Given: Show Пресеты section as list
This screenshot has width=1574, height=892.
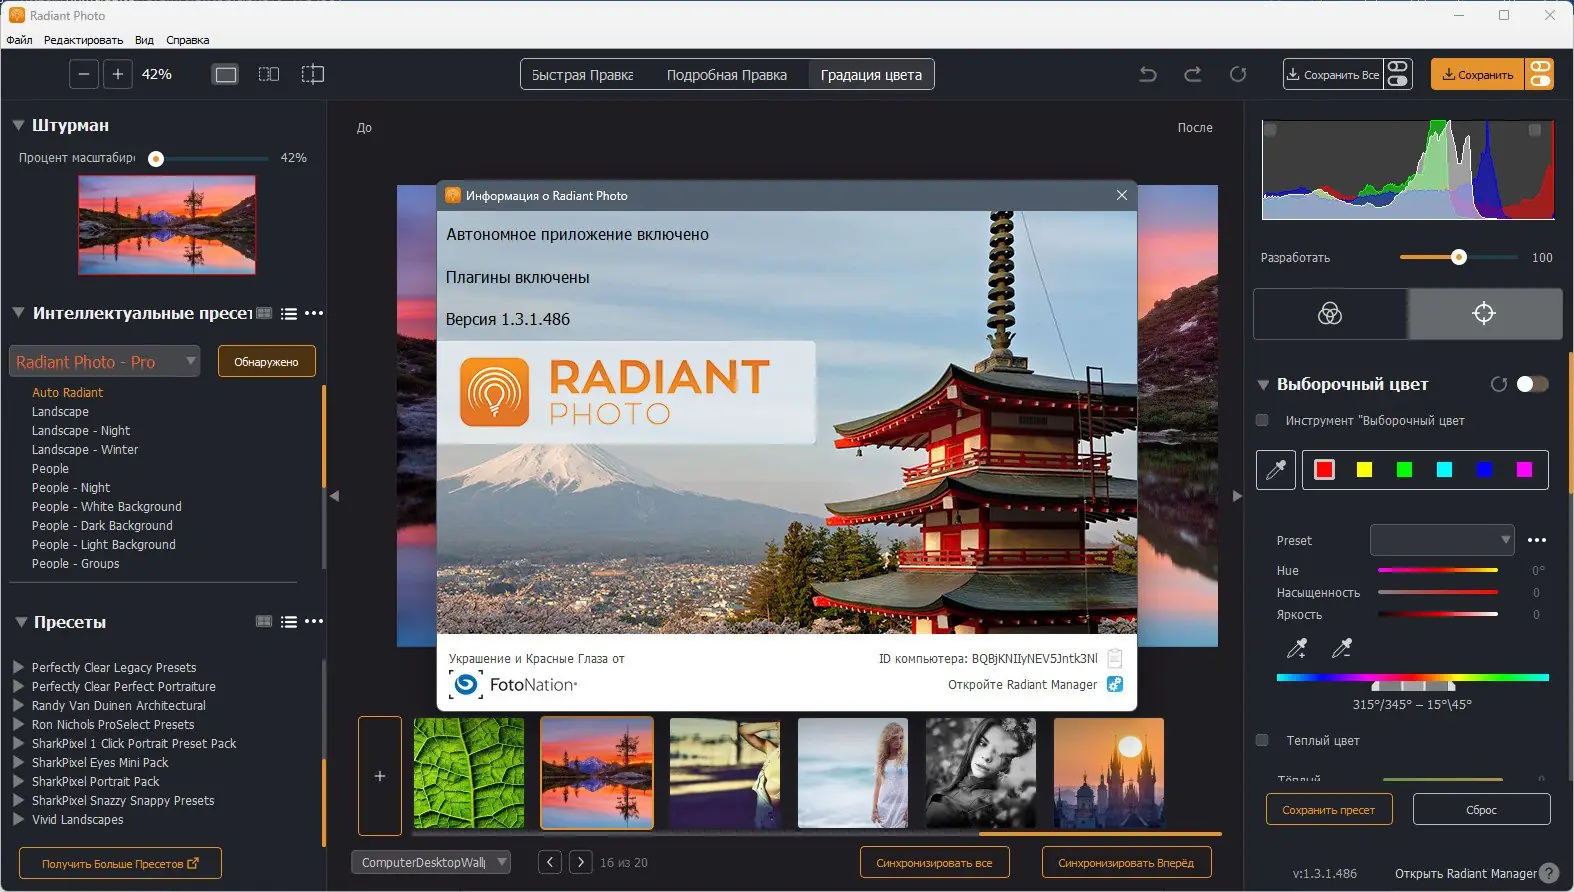Looking at the screenshot, I should click(289, 621).
